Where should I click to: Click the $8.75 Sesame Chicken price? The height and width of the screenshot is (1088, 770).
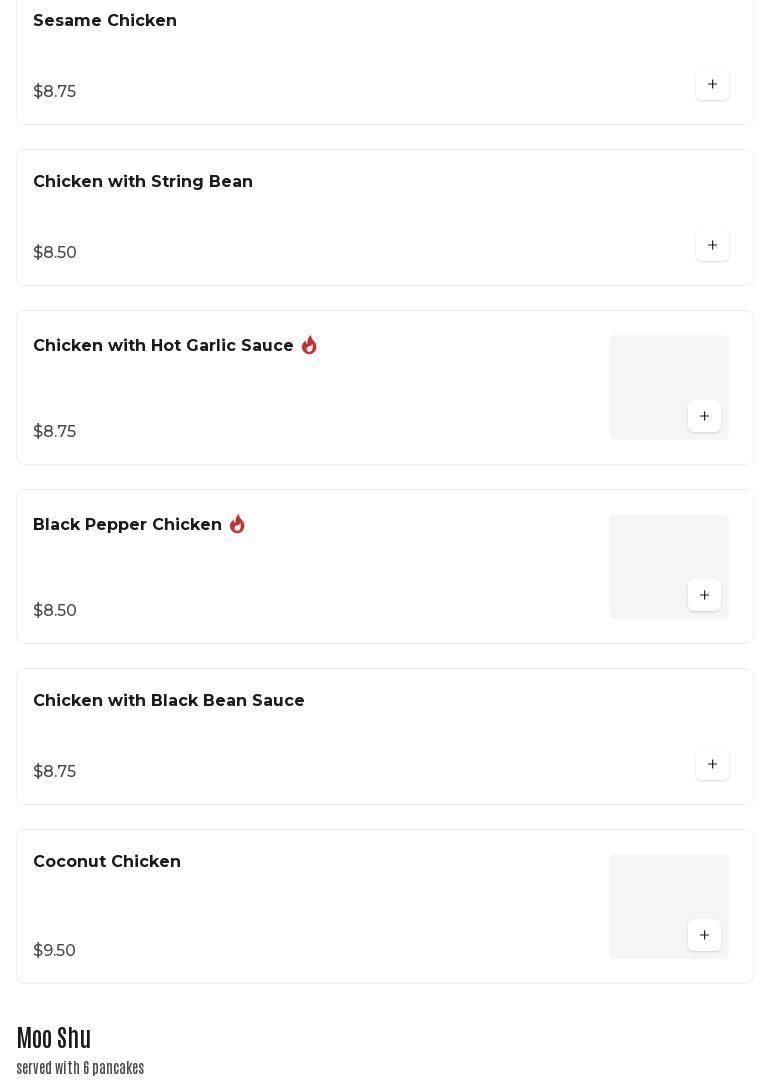point(54,91)
